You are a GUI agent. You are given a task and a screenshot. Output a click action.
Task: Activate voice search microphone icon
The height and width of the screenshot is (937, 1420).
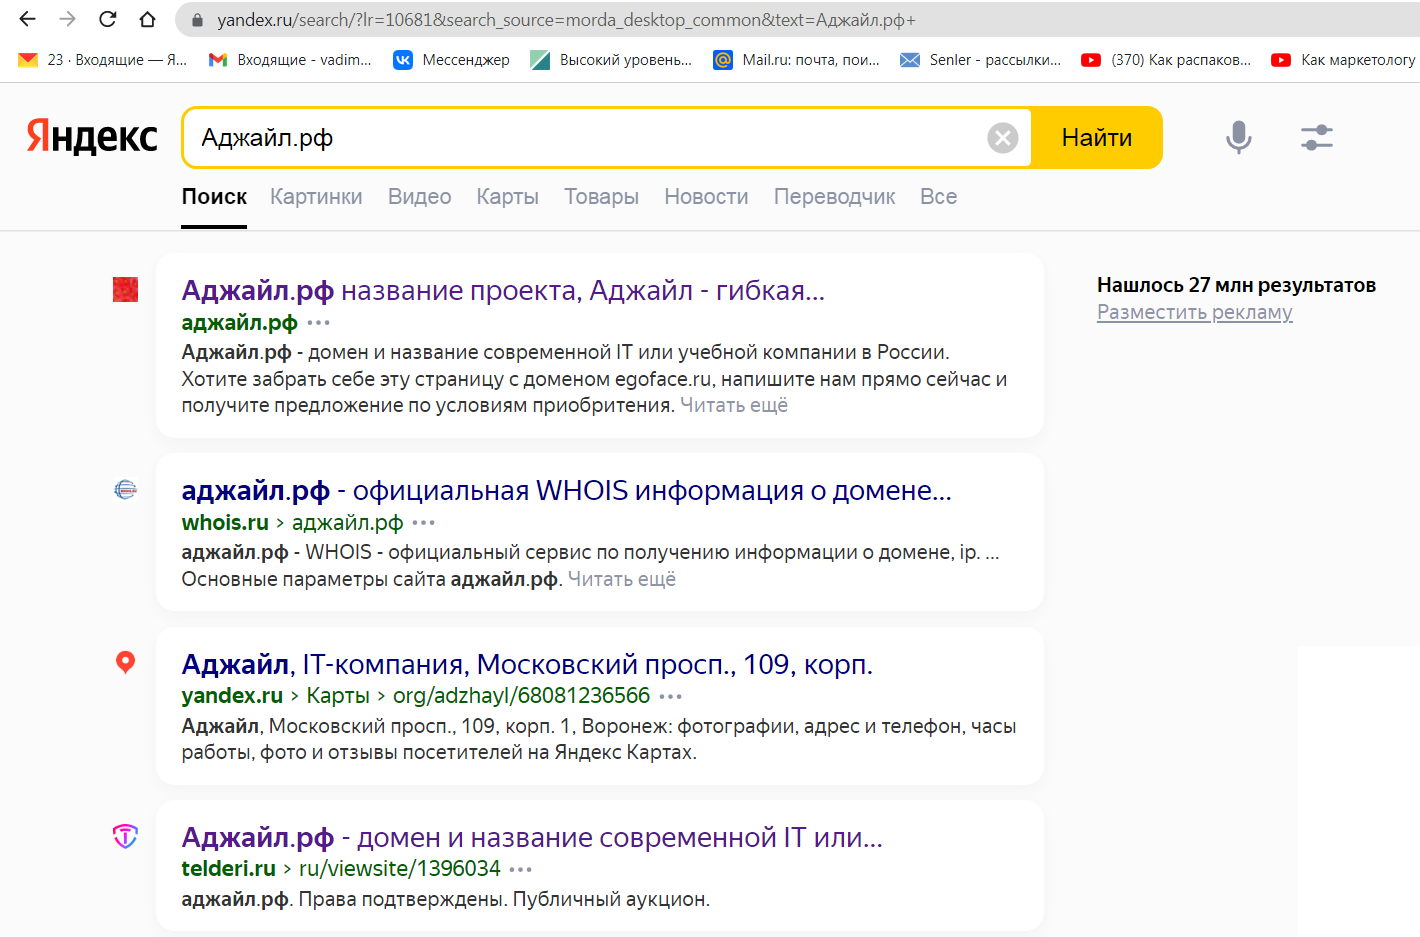pos(1238,137)
